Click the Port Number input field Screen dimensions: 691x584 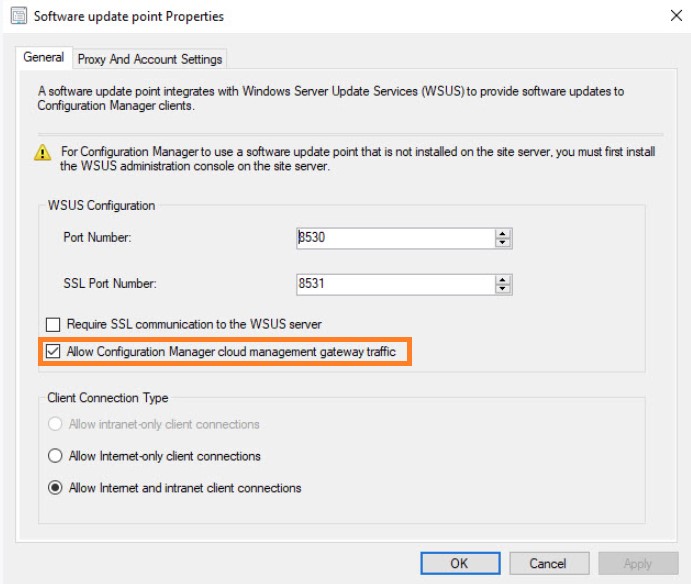pos(396,238)
